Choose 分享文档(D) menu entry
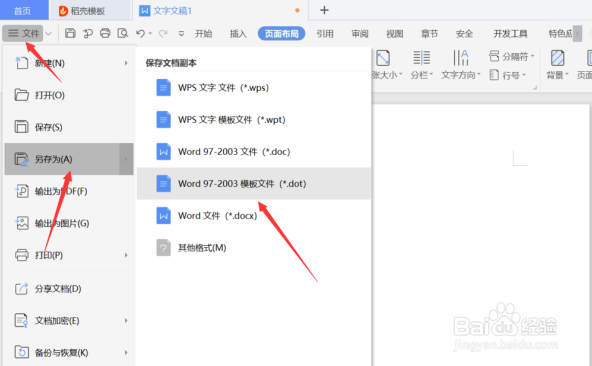Image resolution: width=592 pixels, height=366 pixels. (x=69, y=289)
